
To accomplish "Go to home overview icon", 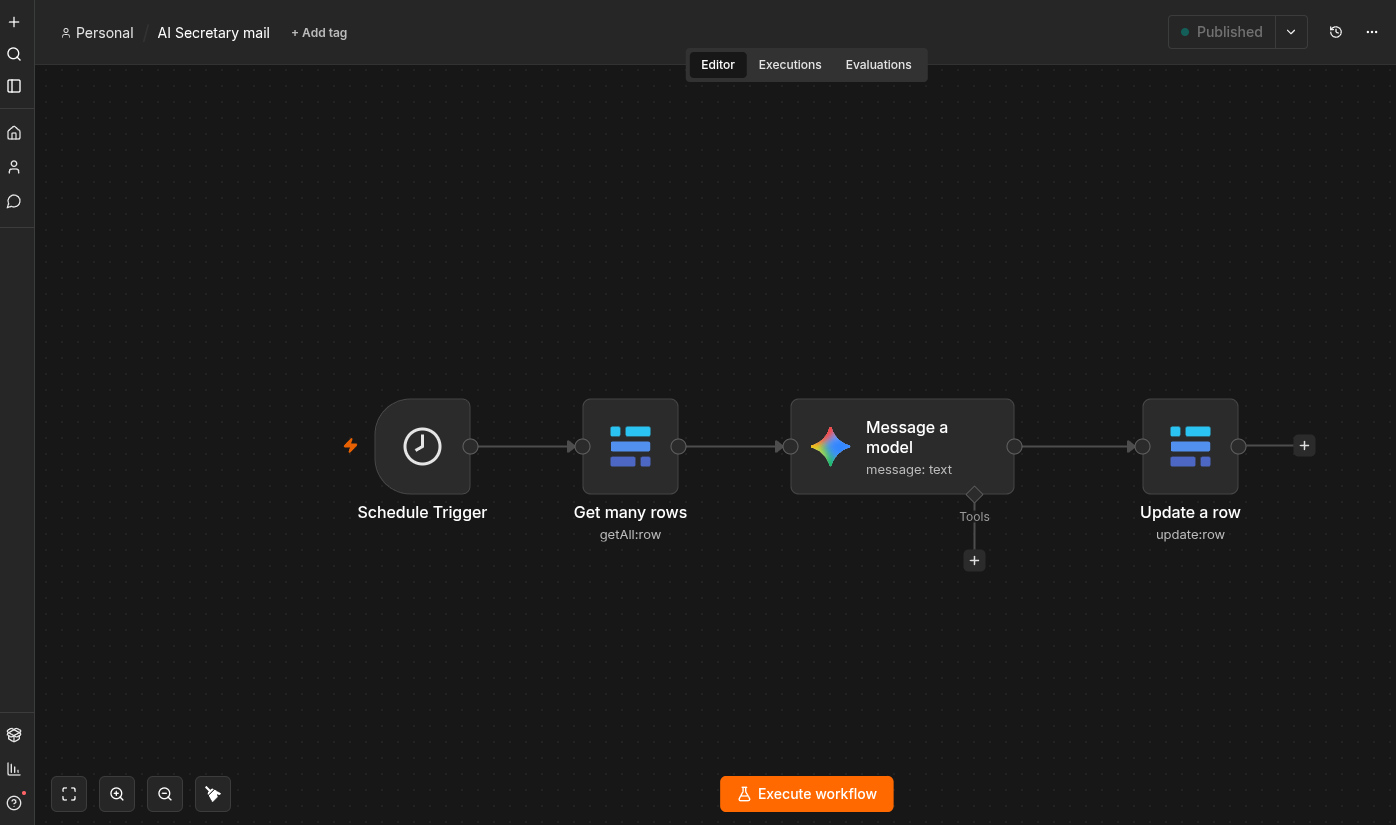I will pos(14,133).
